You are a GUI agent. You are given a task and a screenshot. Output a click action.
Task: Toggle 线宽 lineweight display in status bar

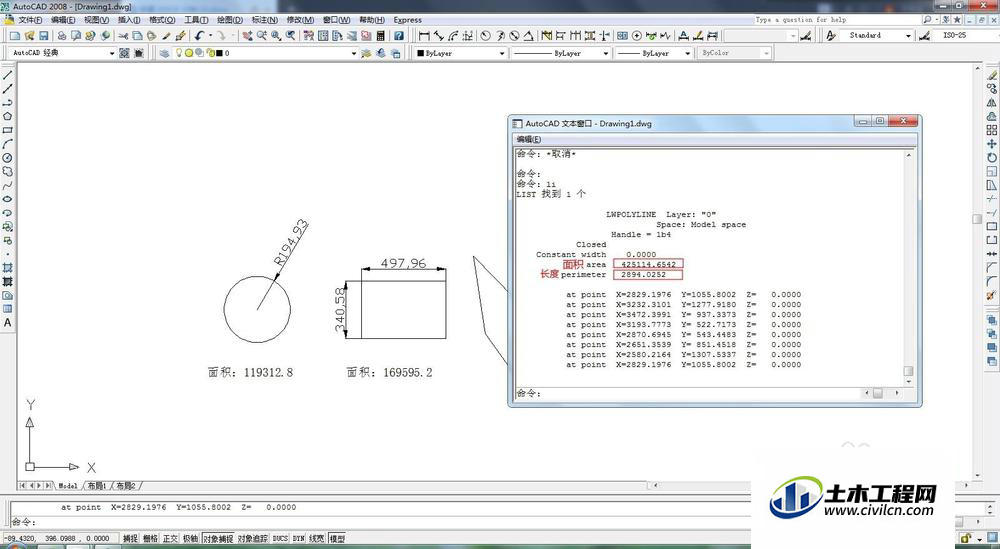(317, 539)
